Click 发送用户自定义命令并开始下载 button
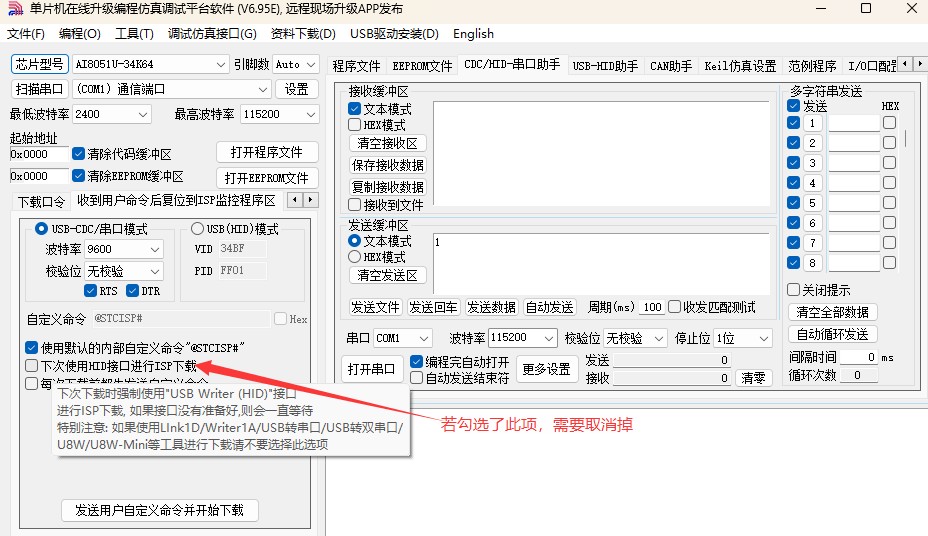Screen dimensions: 928x536 pos(160,510)
